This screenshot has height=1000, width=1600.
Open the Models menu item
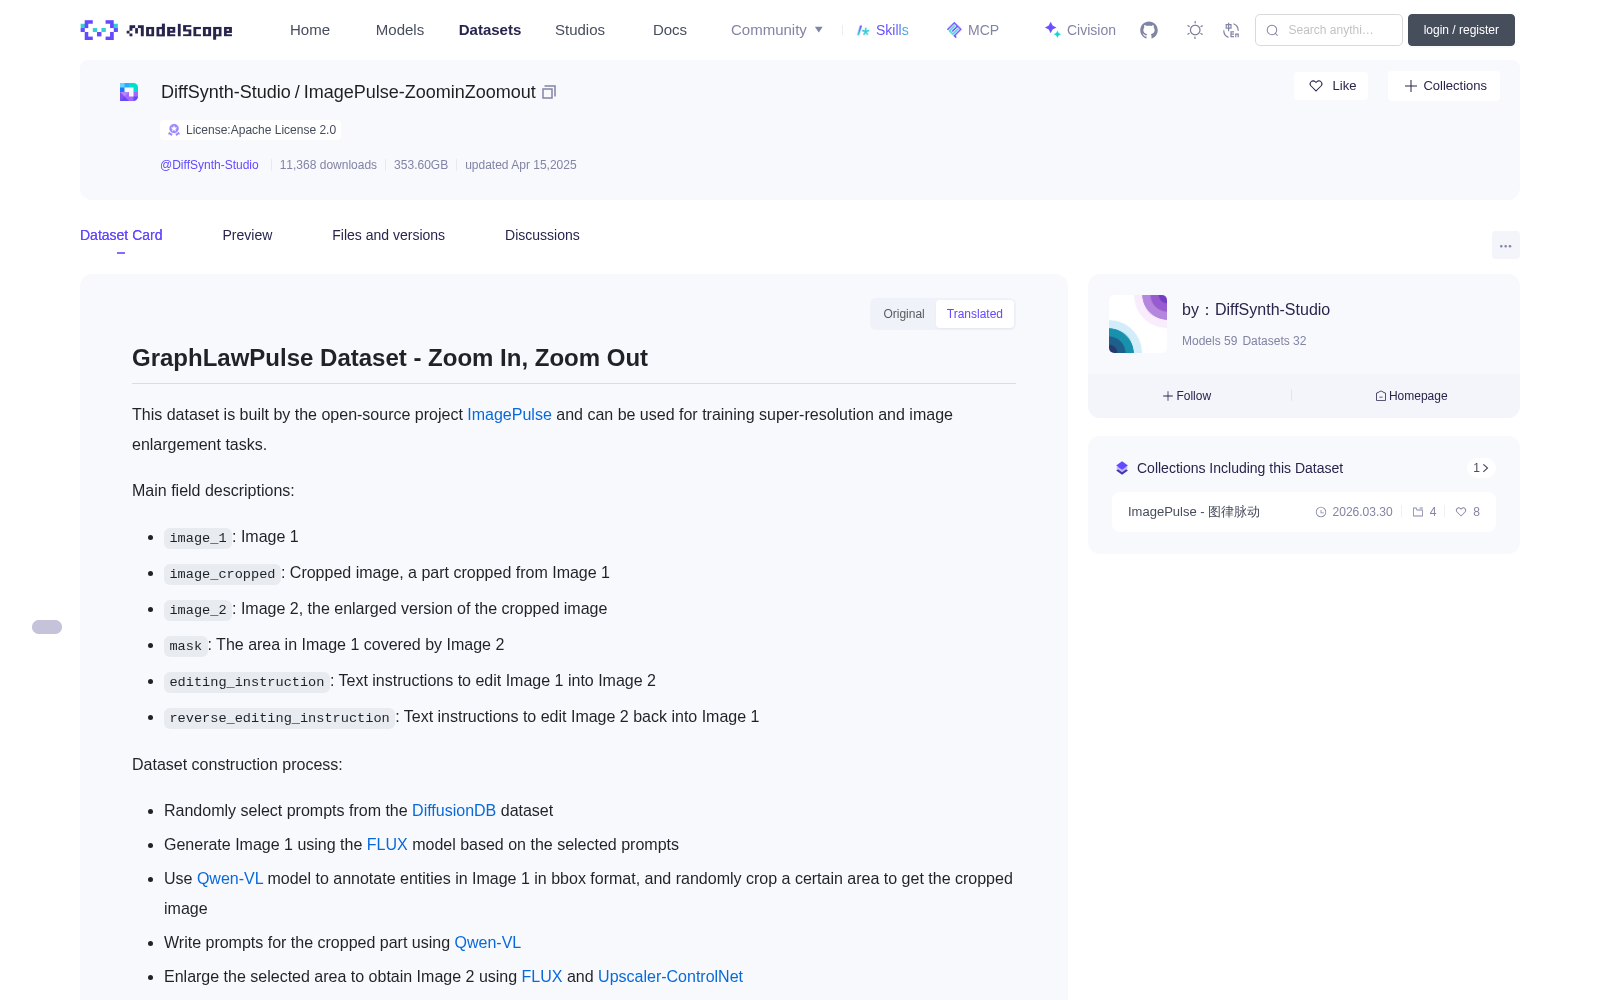point(400,30)
